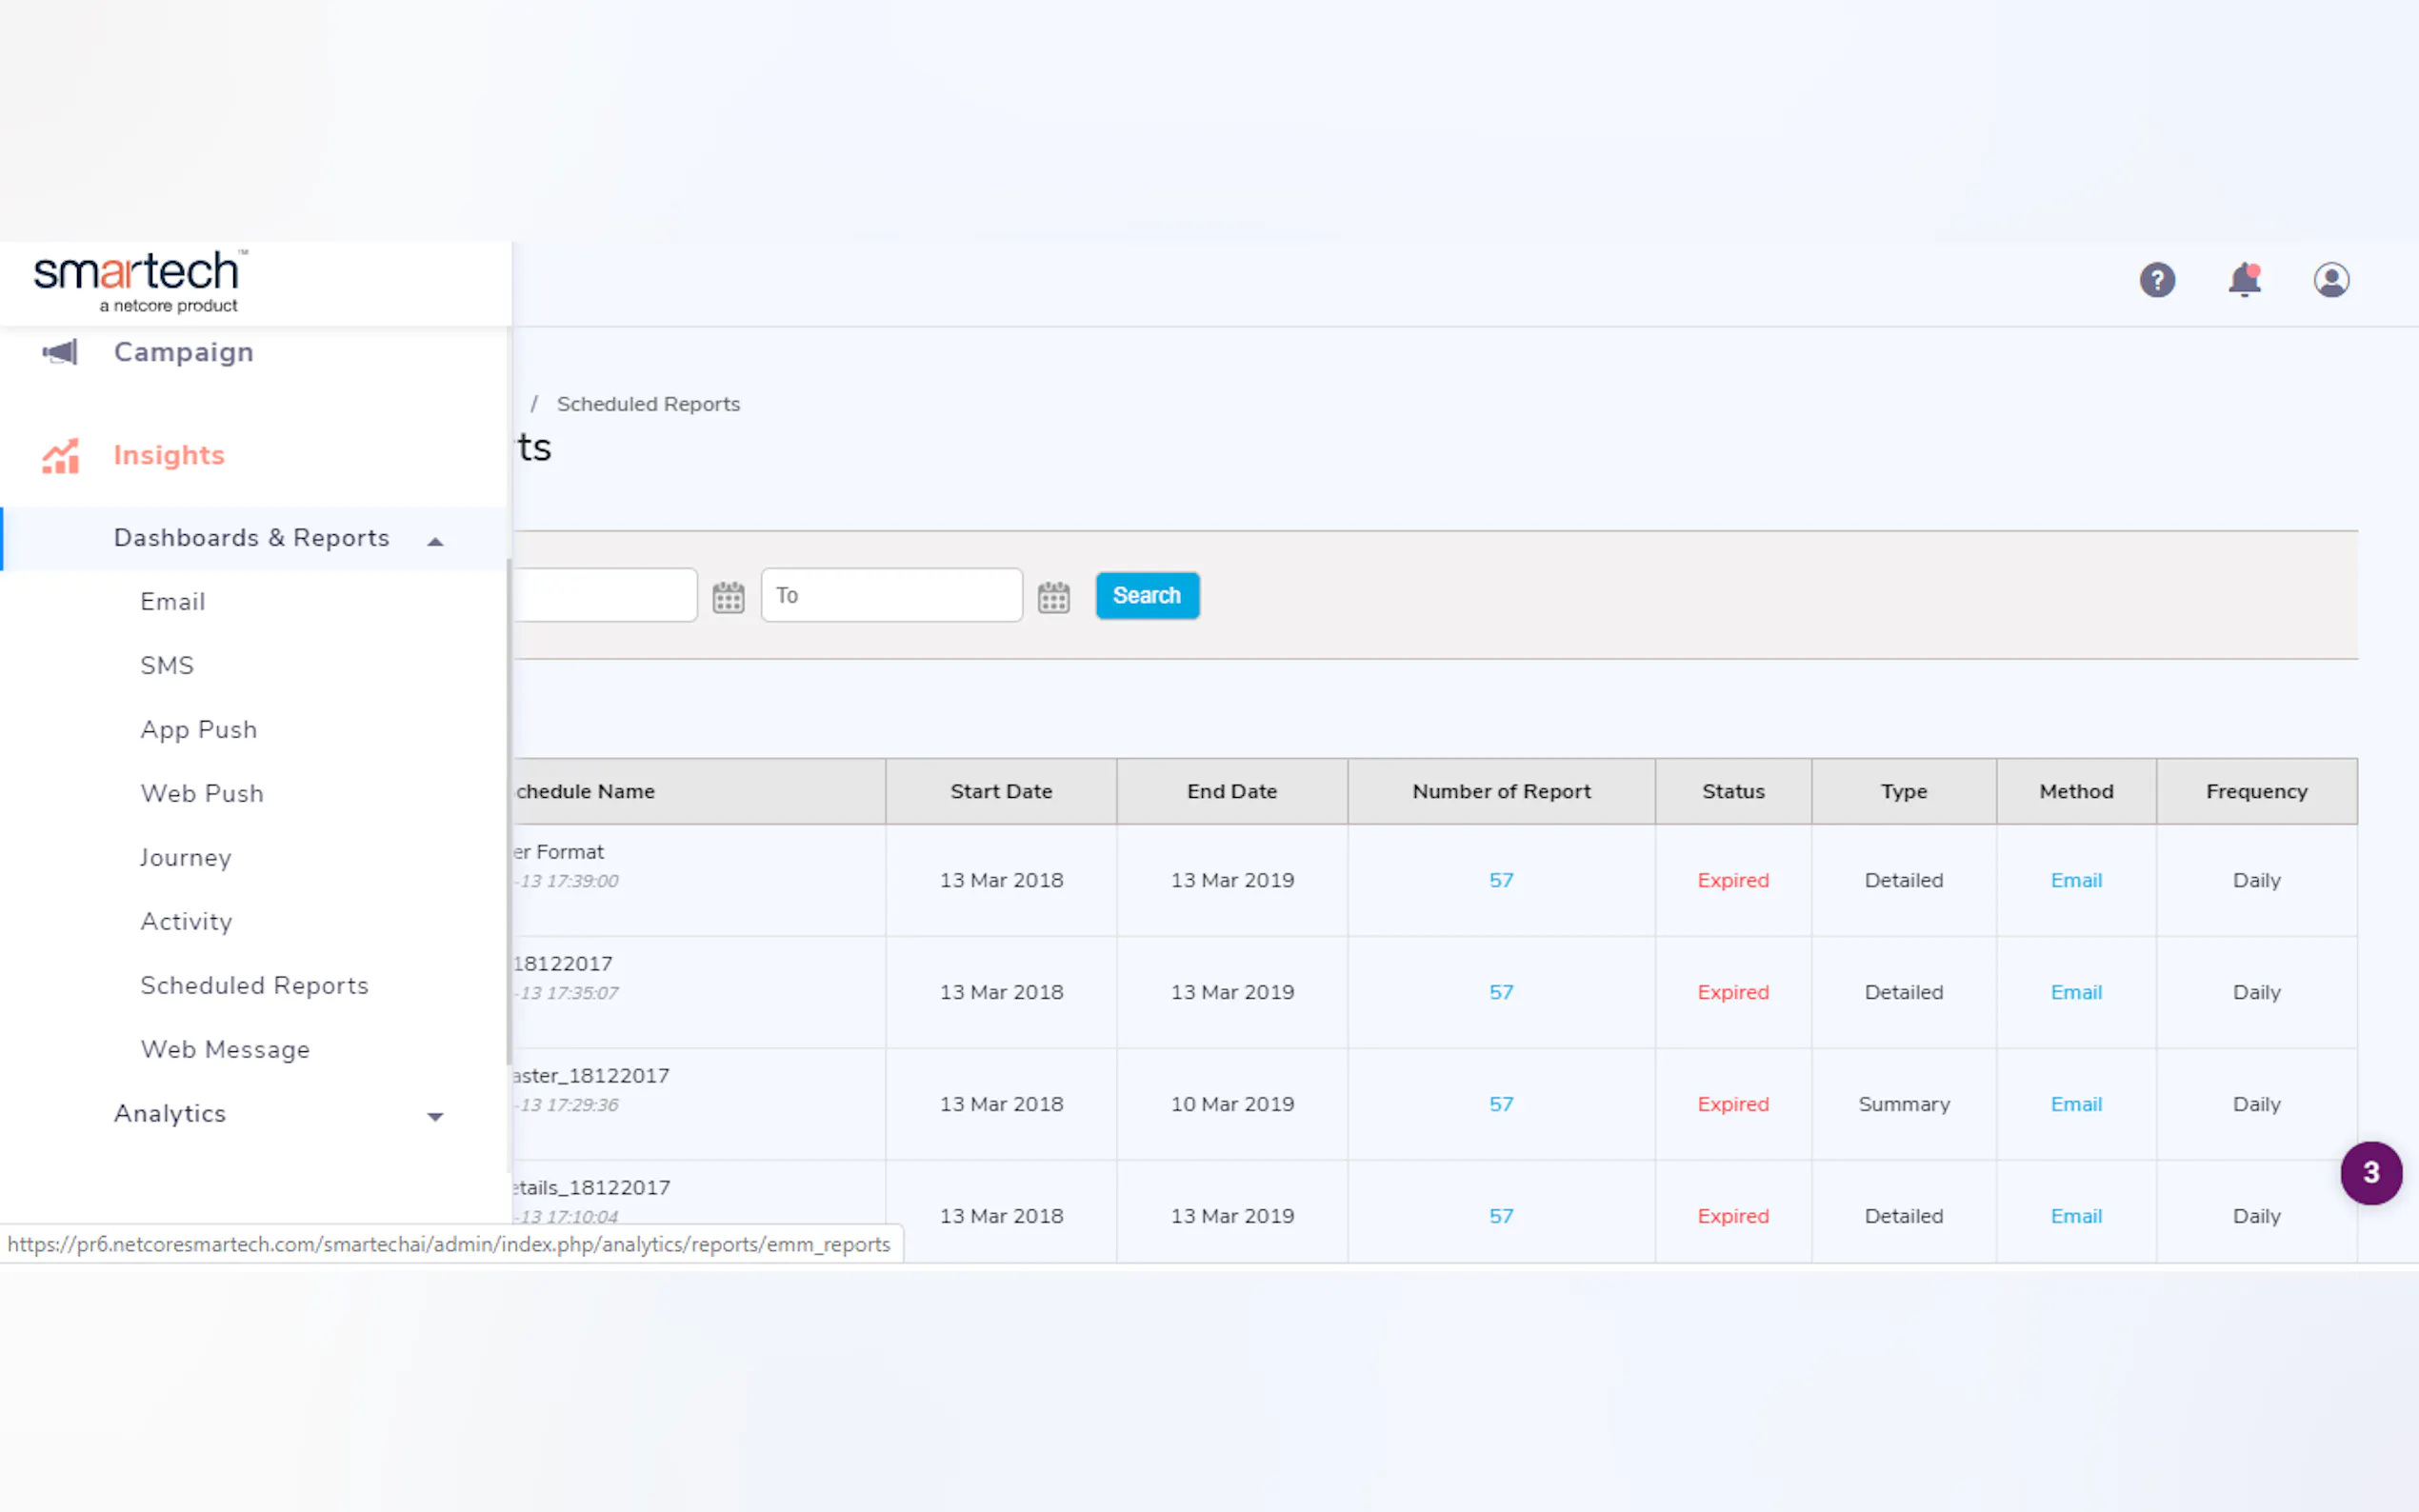Click the Campaign megaphone icon
This screenshot has width=2419, height=1512.
click(x=60, y=352)
